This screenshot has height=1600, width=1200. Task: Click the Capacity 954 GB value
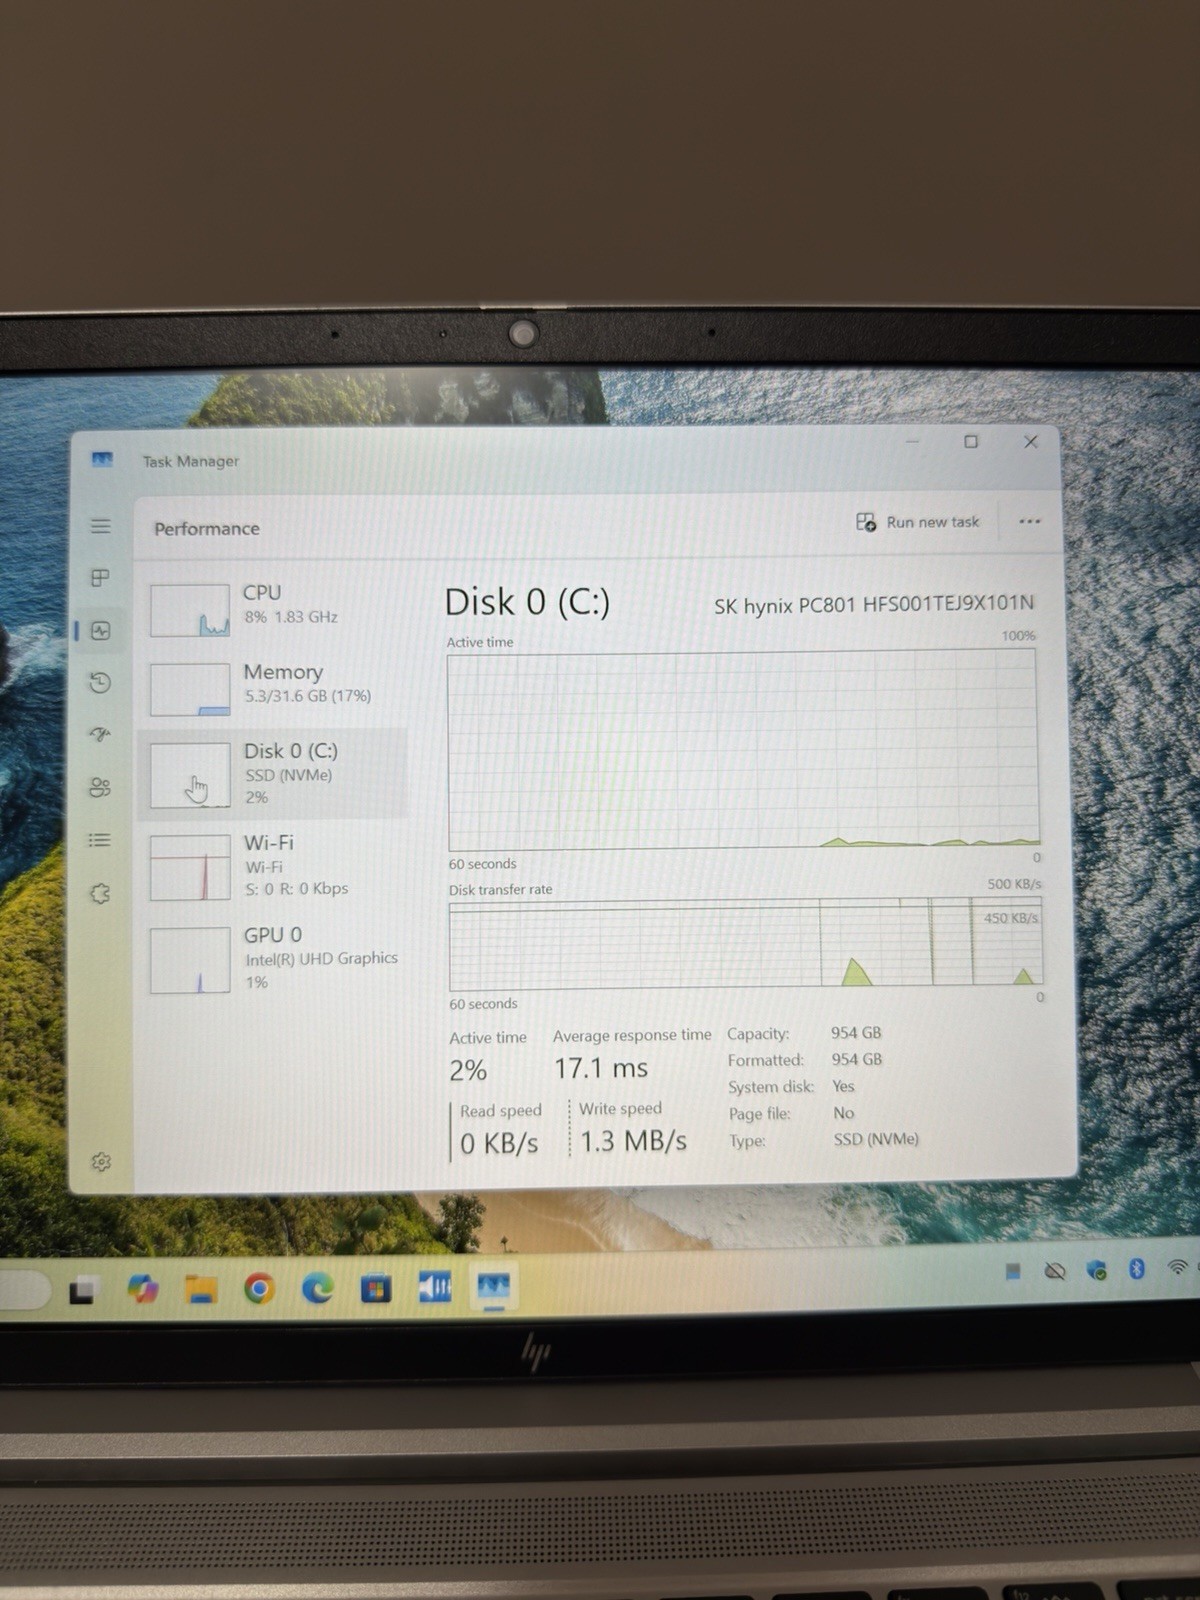pyautogui.click(x=856, y=1033)
